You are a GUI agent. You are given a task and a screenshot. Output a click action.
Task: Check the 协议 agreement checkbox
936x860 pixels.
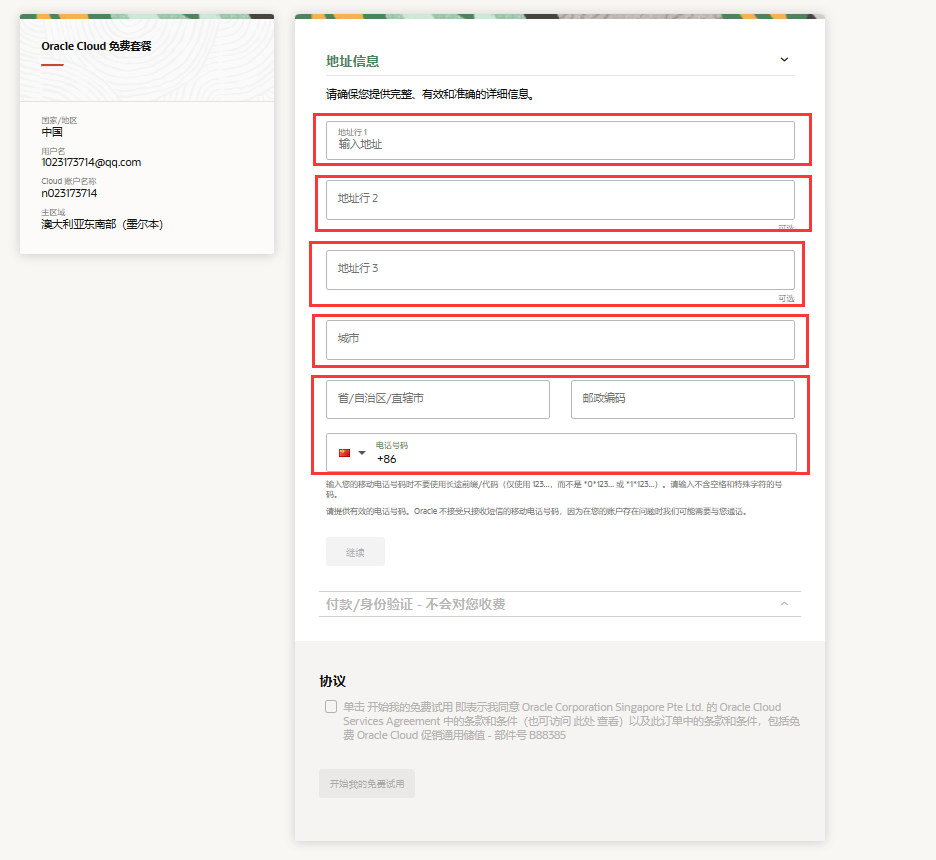pos(331,707)
